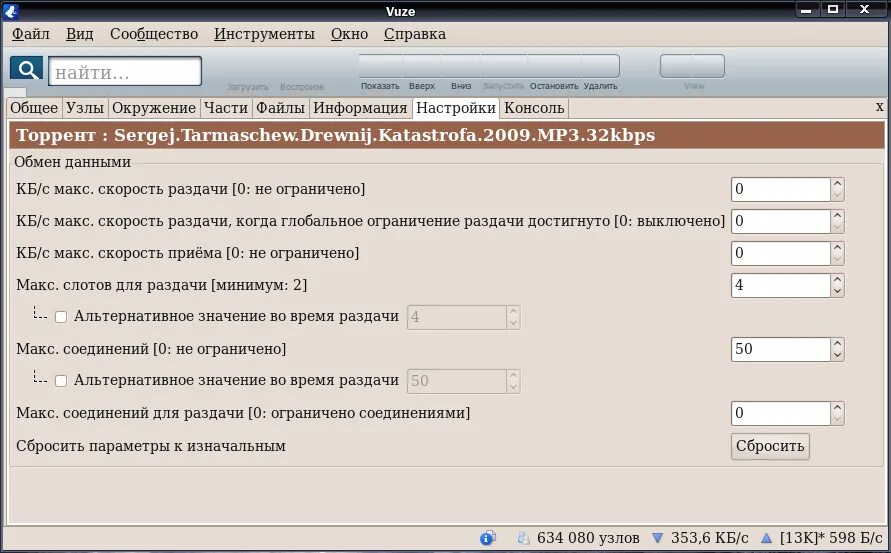The width and height of the screenshot is (891, 553).
Task: Open the Окно menu
Action: (x=349, y=34)
